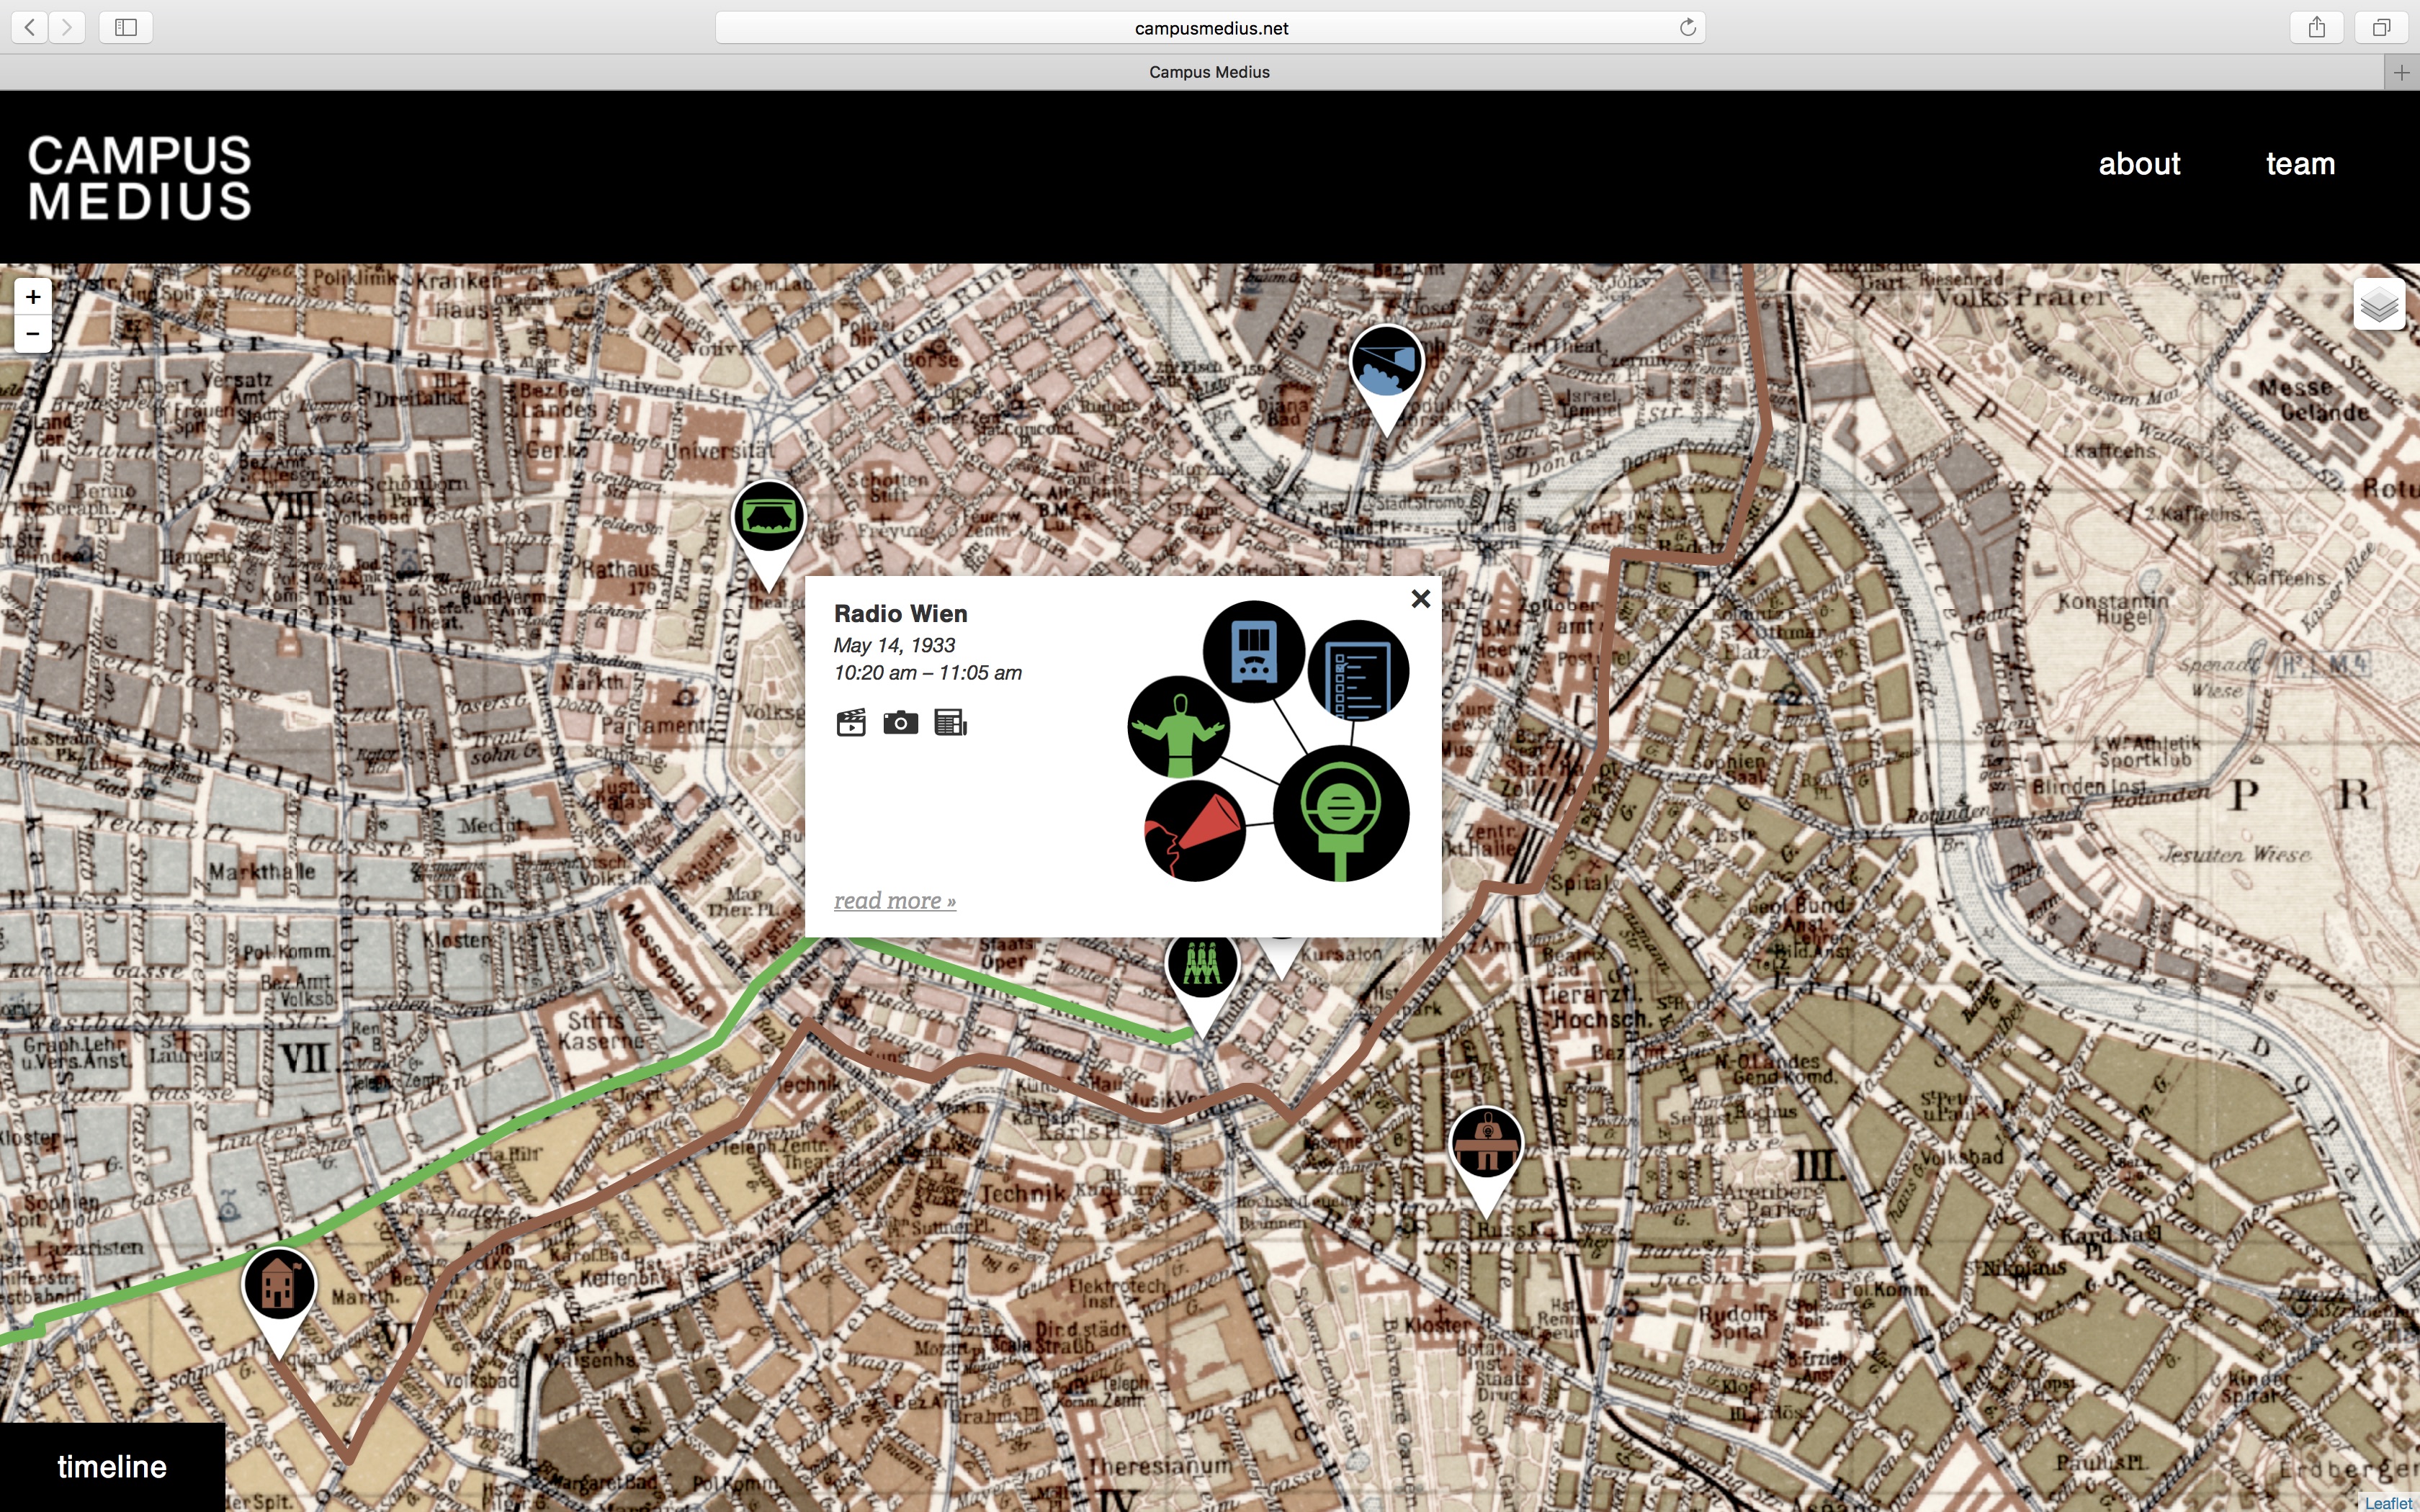
Task: Click the theater stage map marker
Action: [768, 518]
